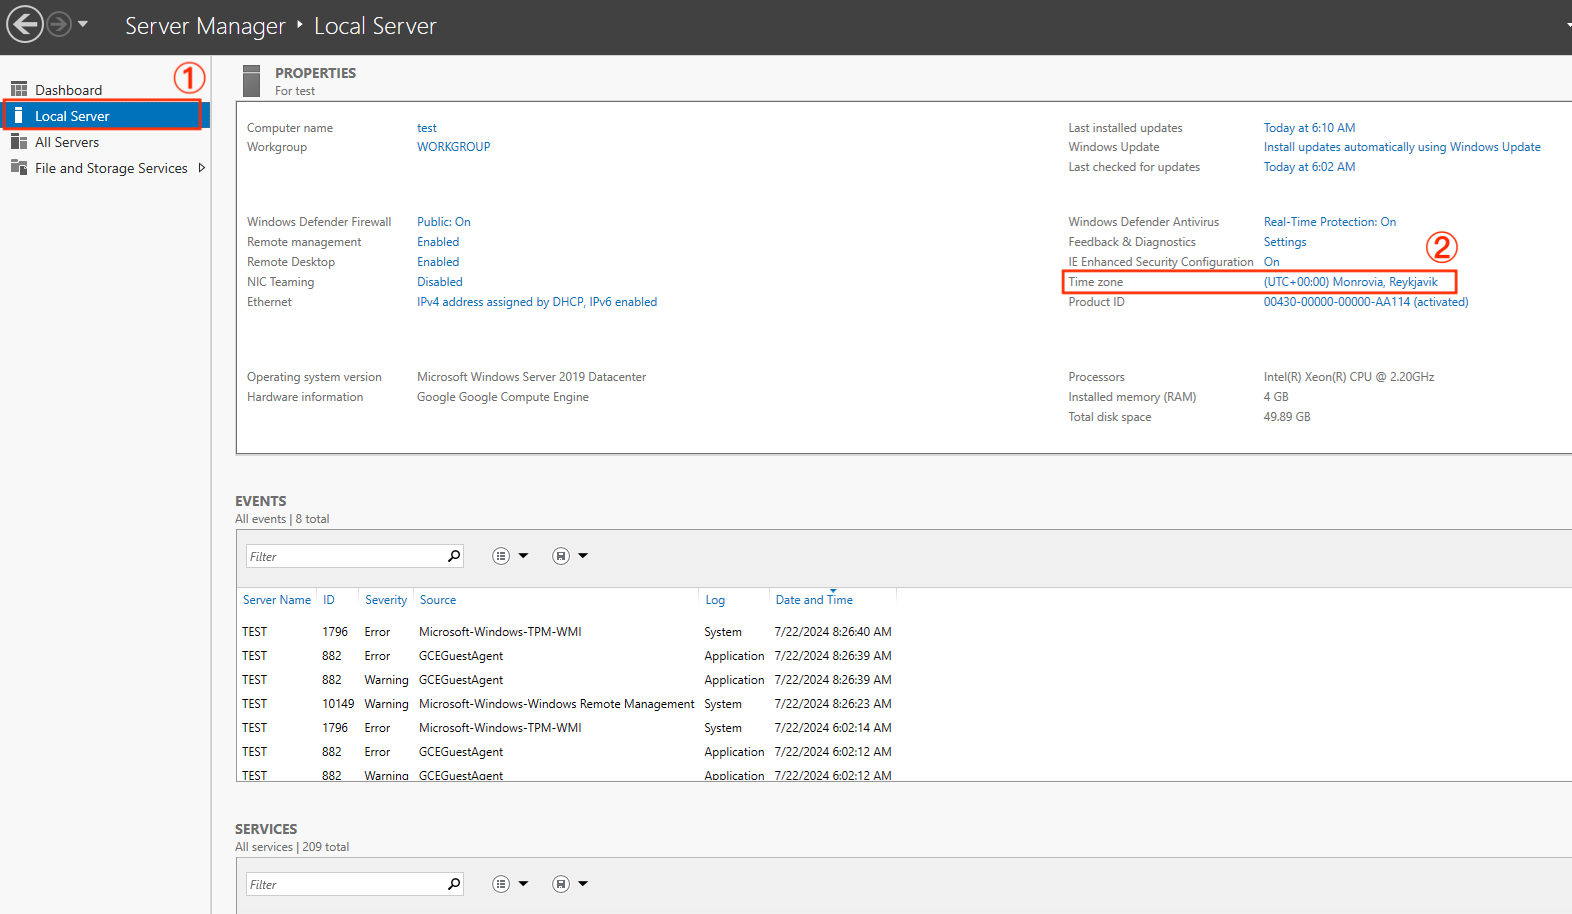The height and width of the screenshot is (914, 1572).
Task: Click the Dashboard icon in sidebar
Action: click(x=19, y=89)
